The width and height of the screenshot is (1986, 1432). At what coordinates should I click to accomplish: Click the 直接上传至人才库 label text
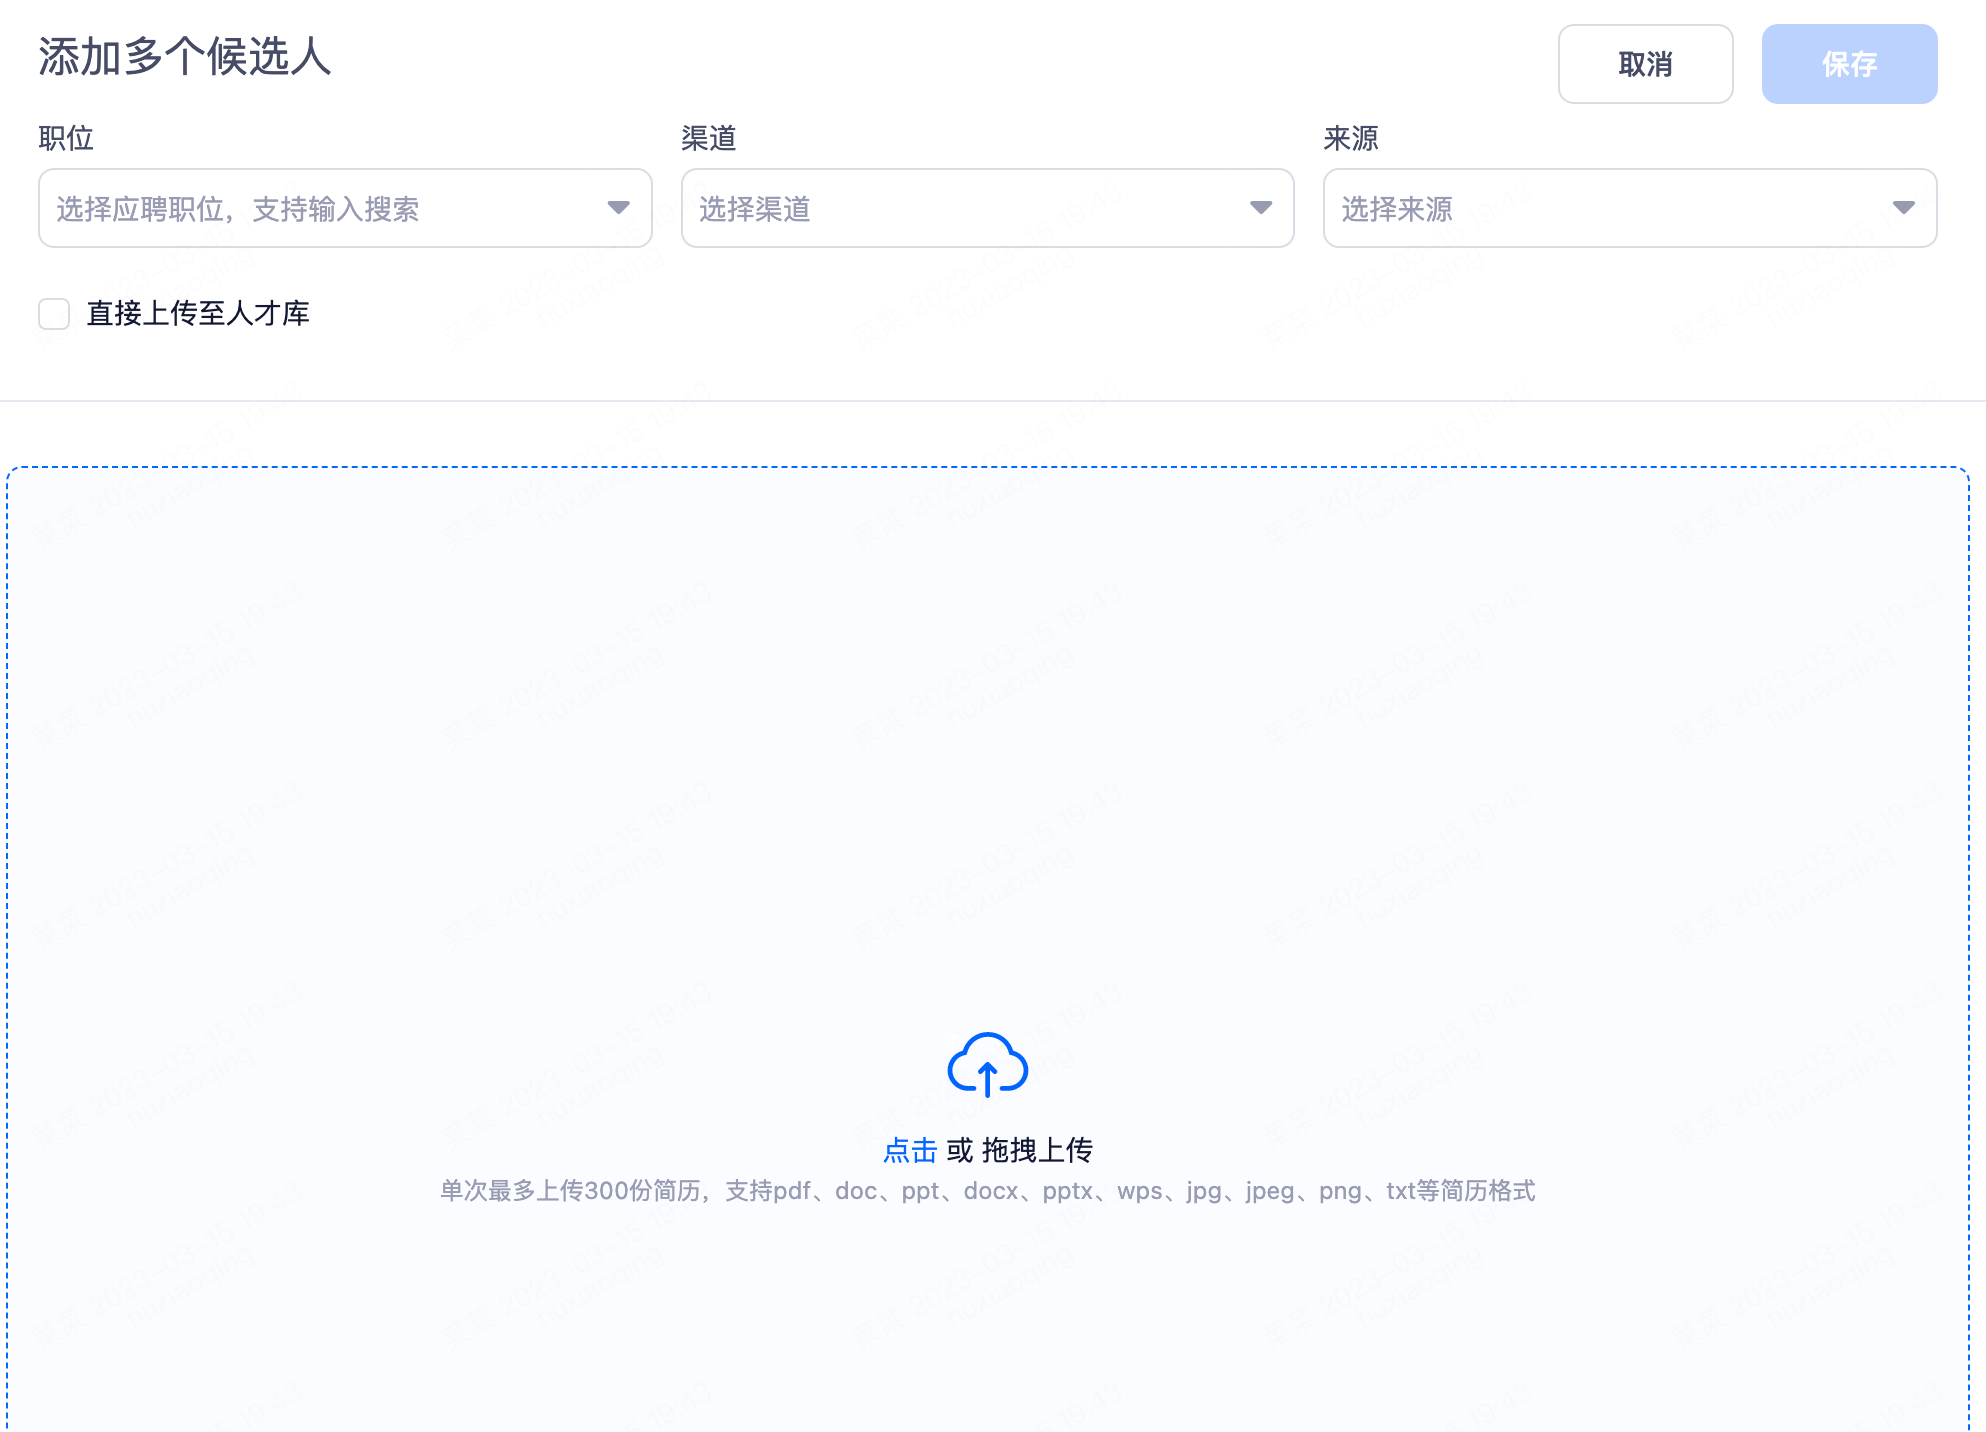click(x=198, y=314)
